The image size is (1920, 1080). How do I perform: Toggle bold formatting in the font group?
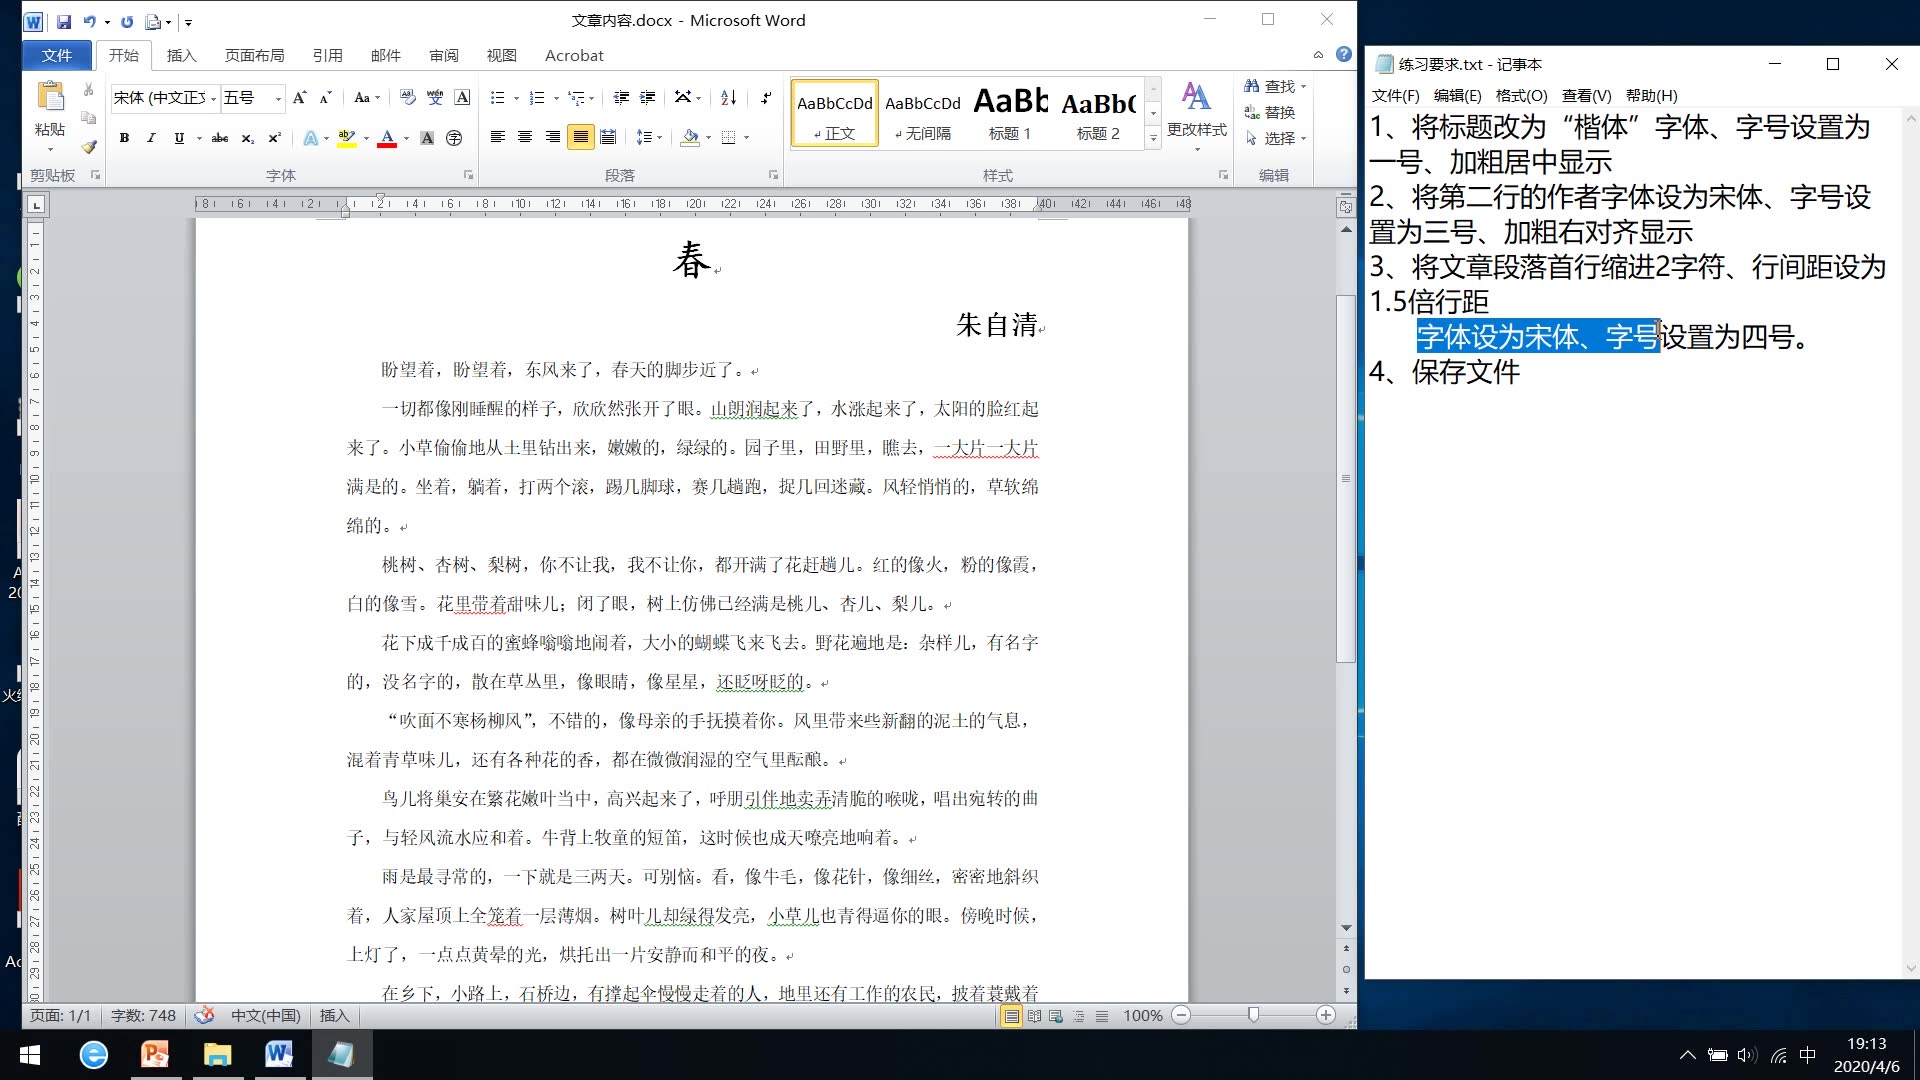click(x=123, y=138)
